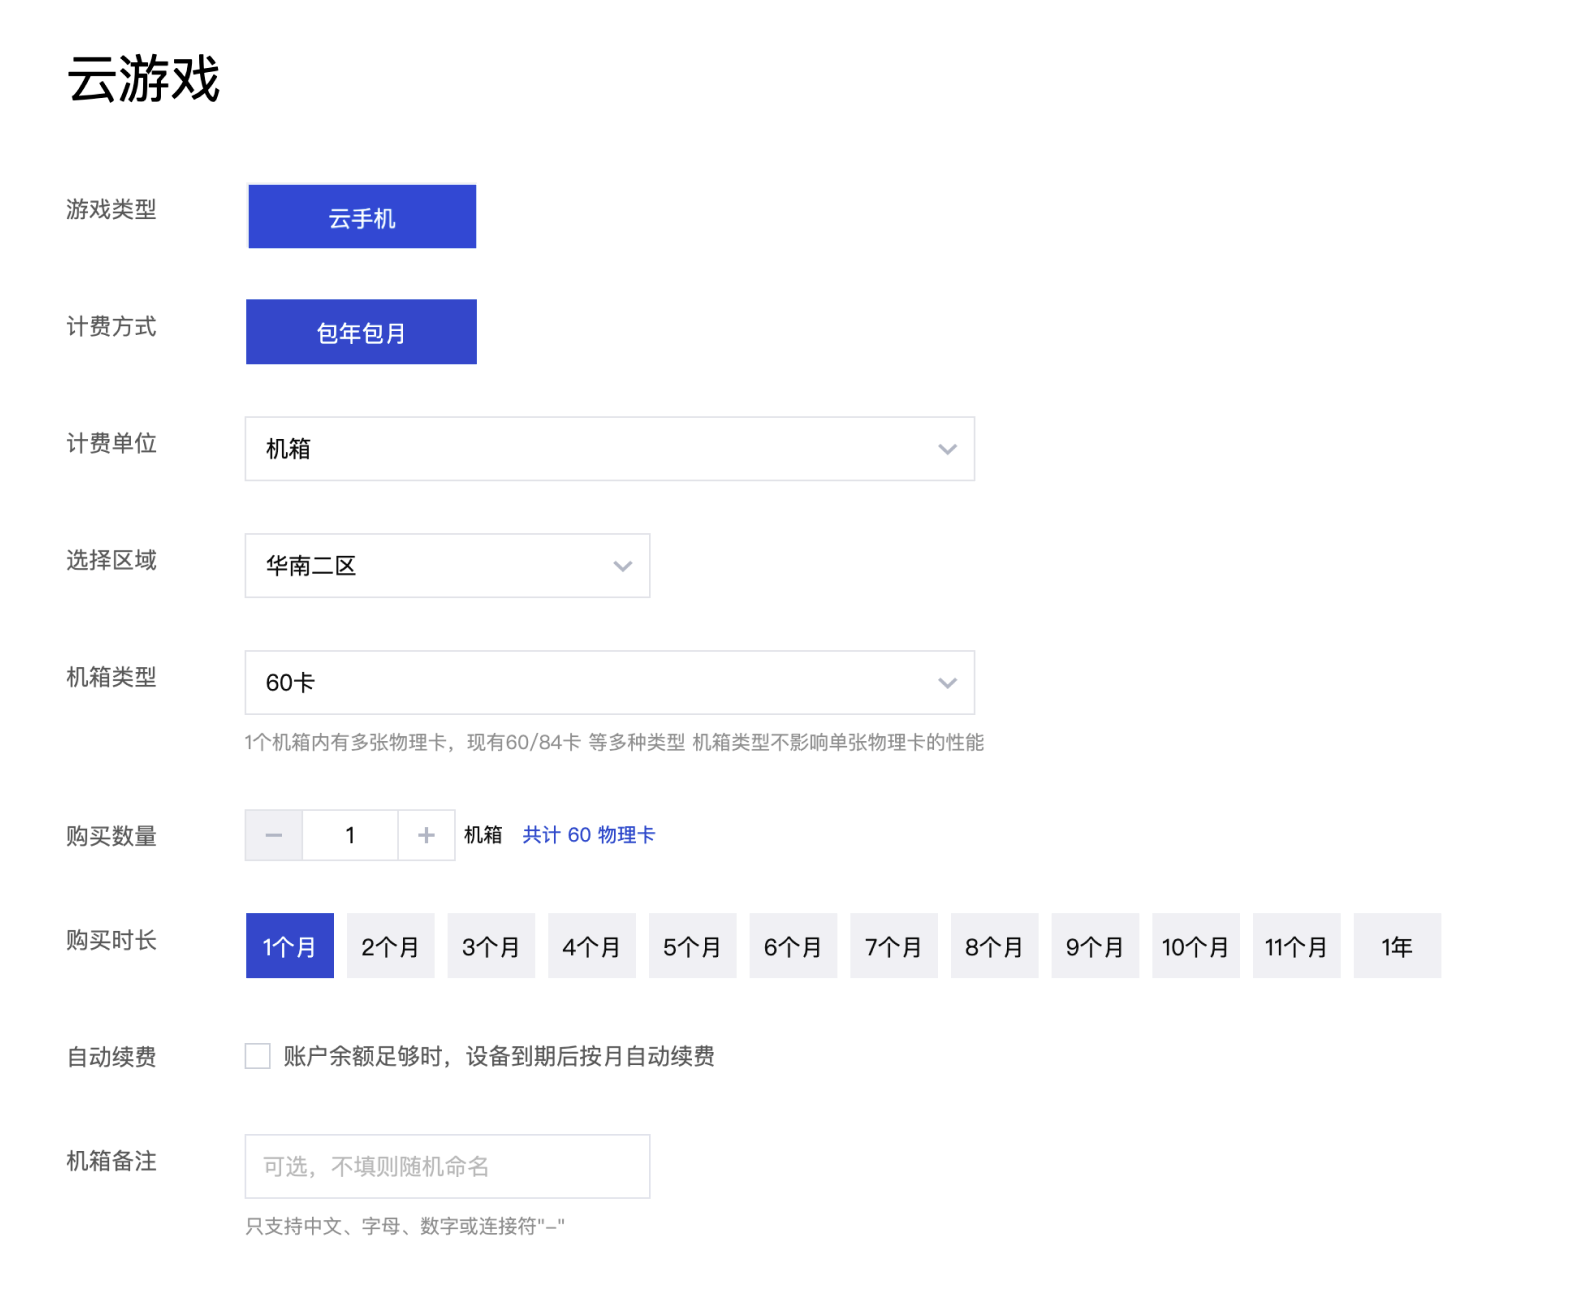This screenshot has height=1298, width=1574.
Task: Select 6个月 purchase duration
Action: (x=793, y=946)
